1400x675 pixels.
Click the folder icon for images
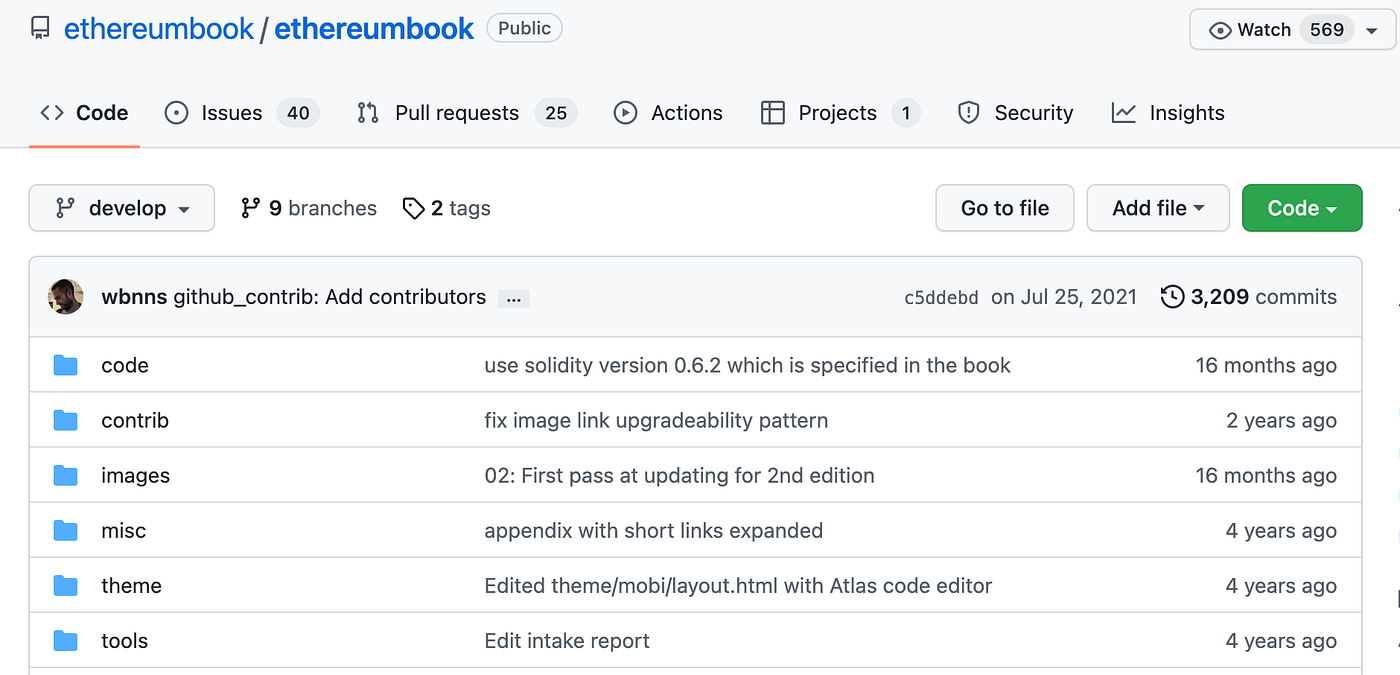click(x=66, y=475)
